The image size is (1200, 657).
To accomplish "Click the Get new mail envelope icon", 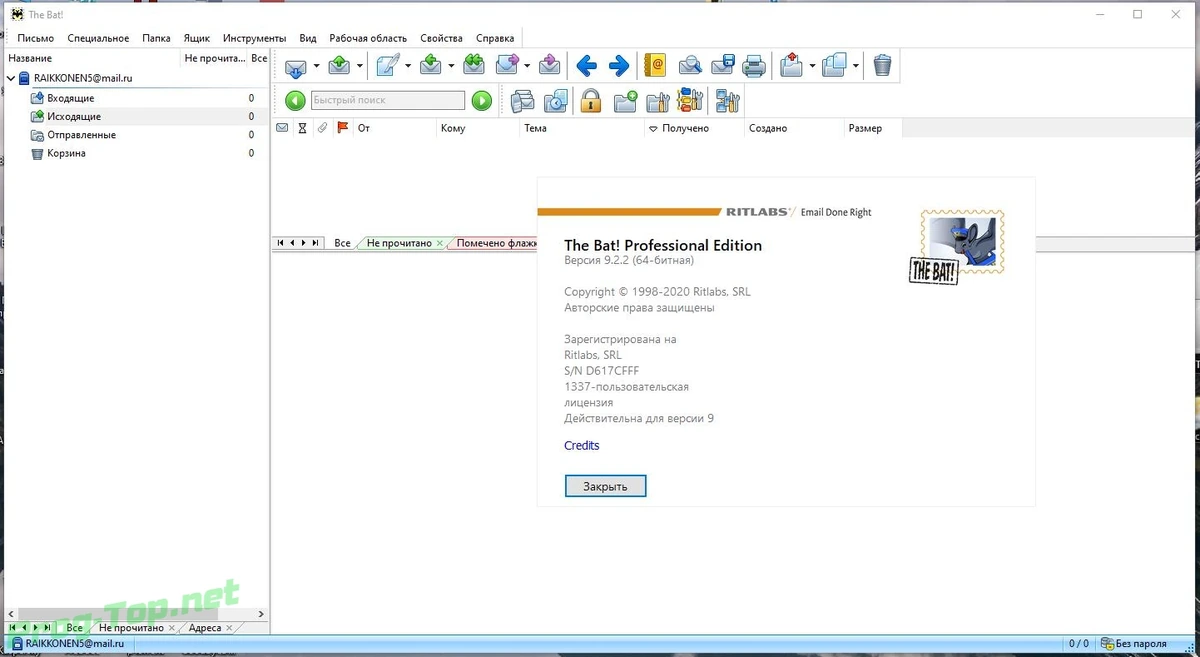I will pyautogui.click(x=296, y=66).
